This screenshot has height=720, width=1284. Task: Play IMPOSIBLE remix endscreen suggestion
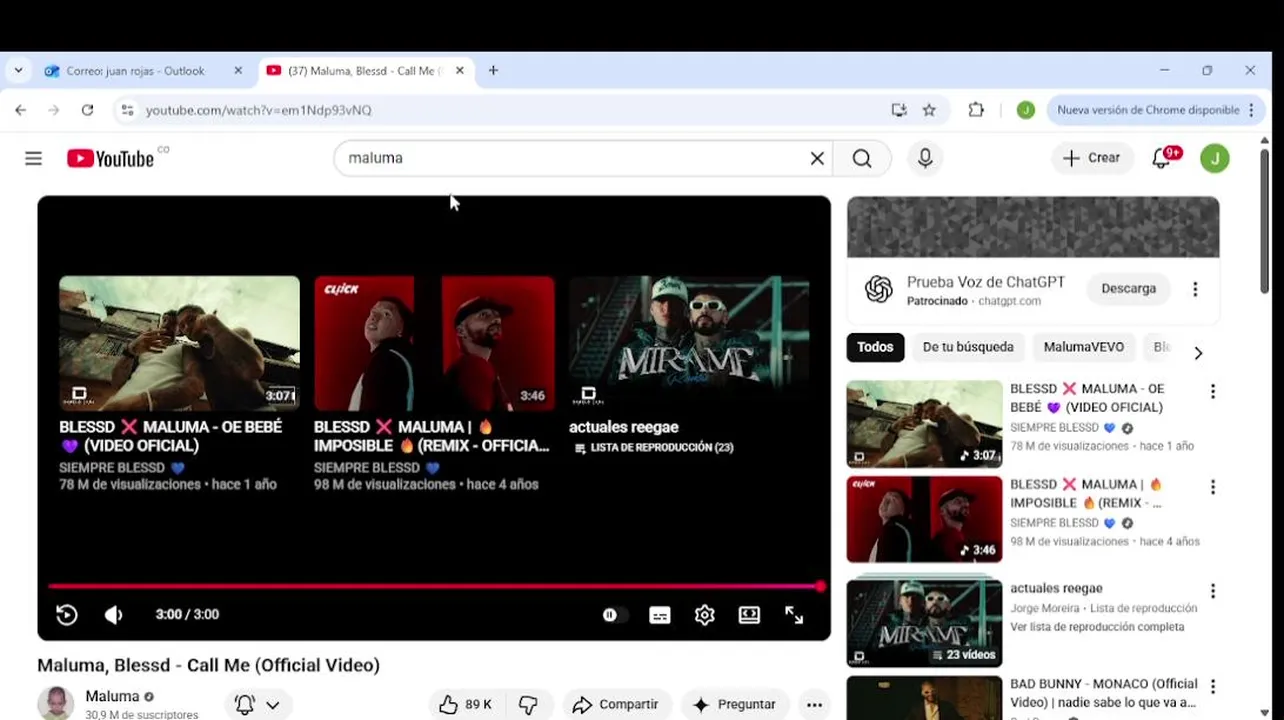434,343
